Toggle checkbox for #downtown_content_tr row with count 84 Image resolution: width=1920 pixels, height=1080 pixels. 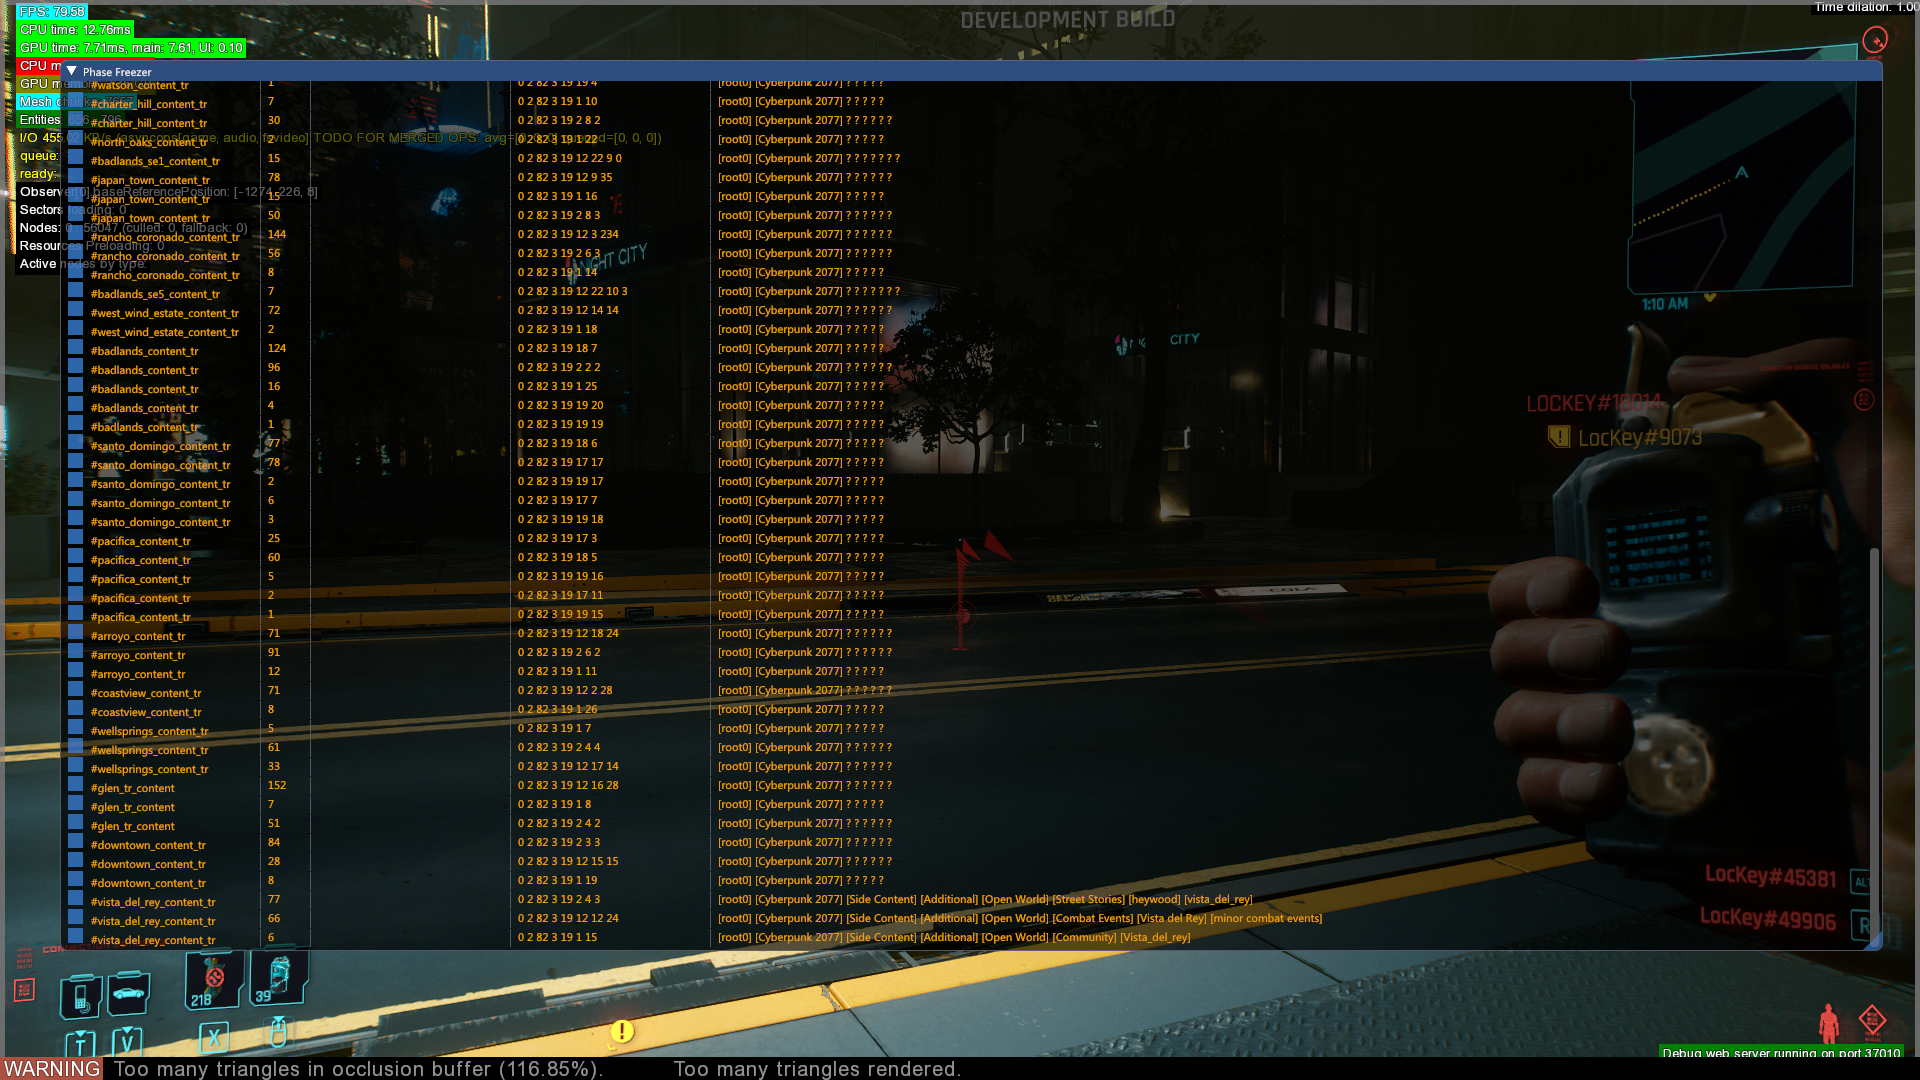[x=75, y=842]
